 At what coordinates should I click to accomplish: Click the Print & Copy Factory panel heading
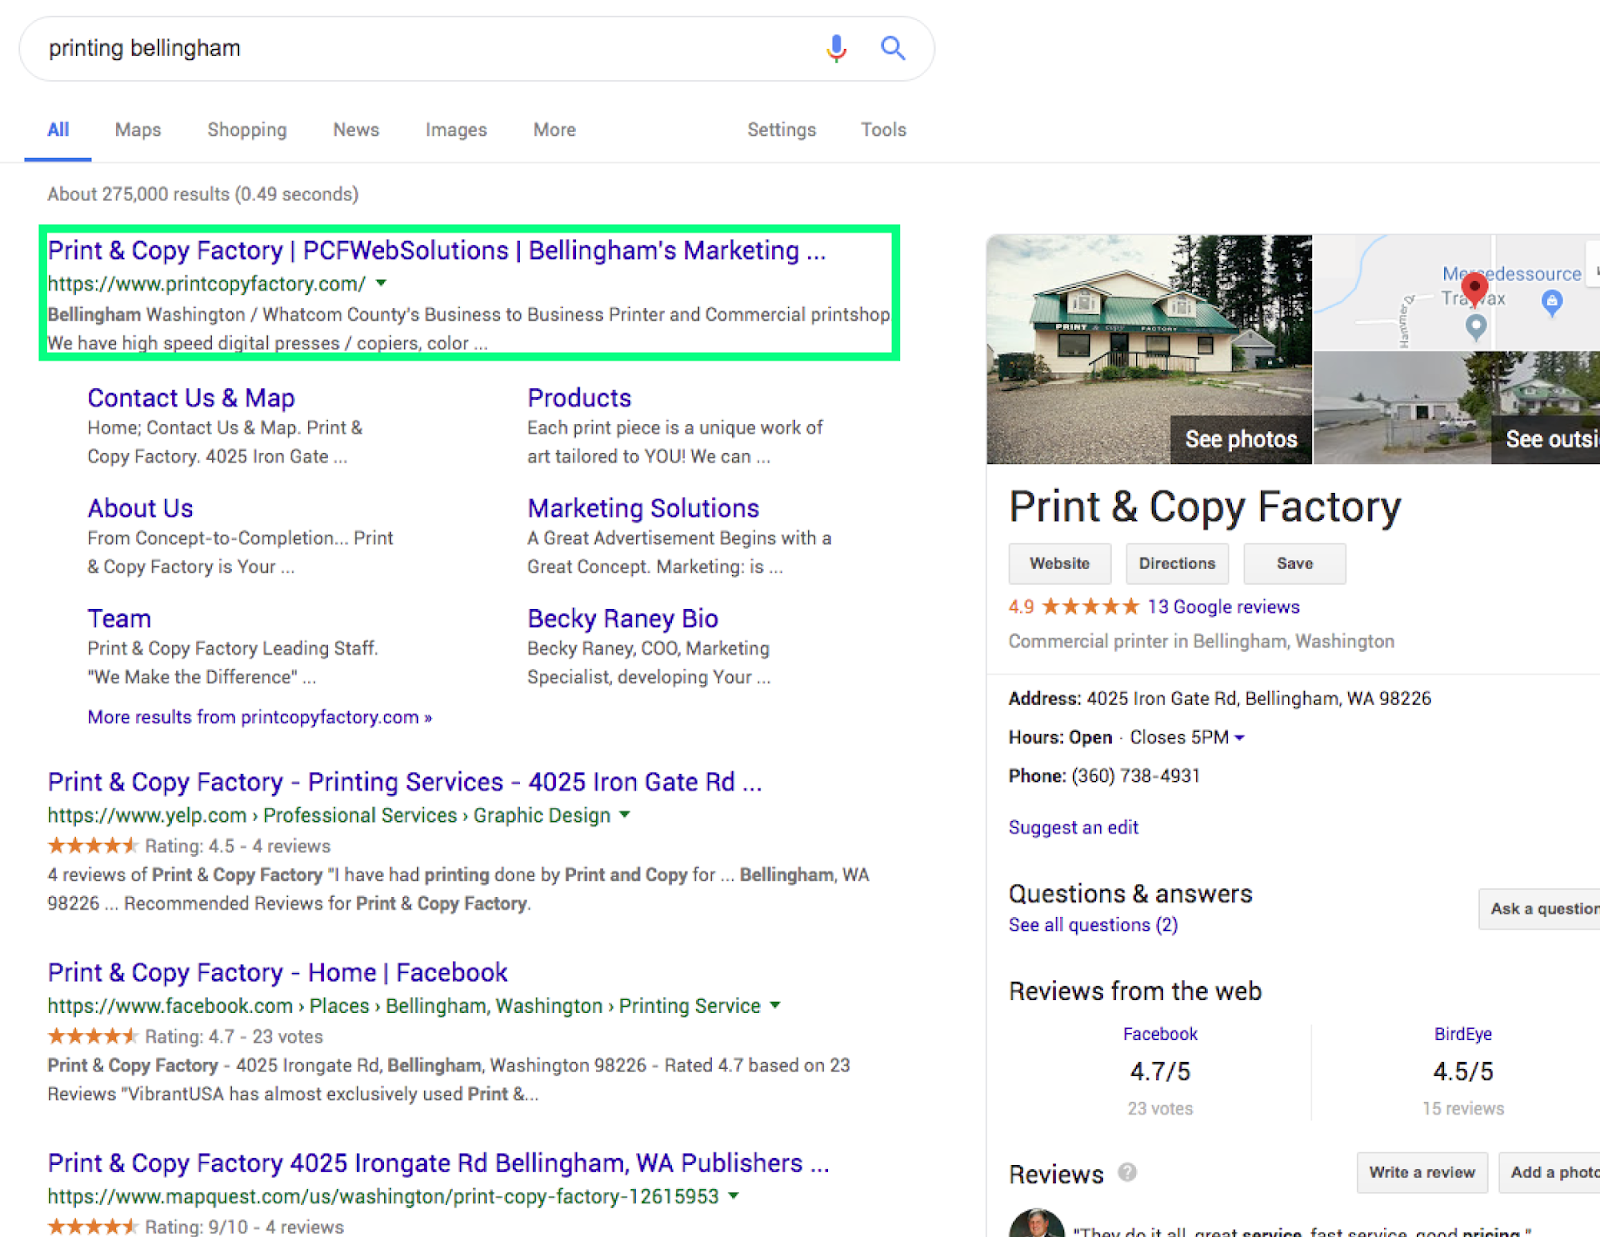pos(1205,507)
